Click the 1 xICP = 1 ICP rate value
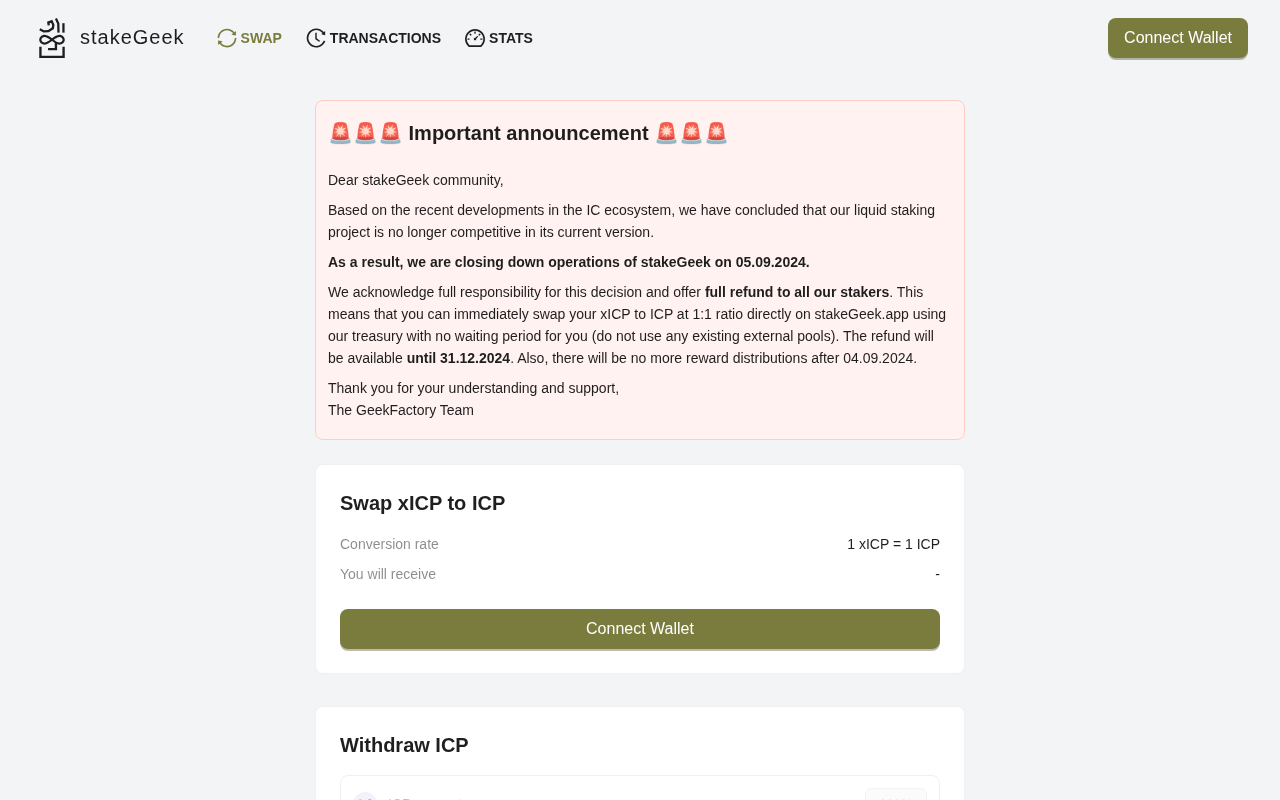The width and height of the screenshot is (1280, 800). pos(893,544)
